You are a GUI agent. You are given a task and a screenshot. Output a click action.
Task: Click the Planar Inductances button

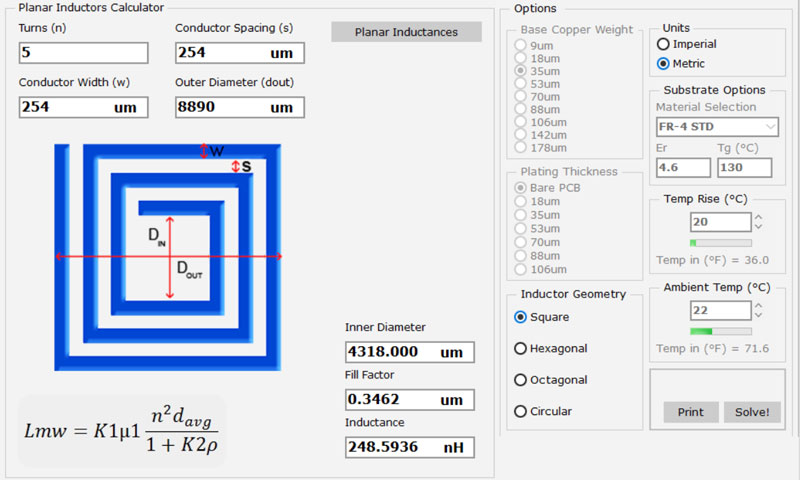[x=406, y=32]
